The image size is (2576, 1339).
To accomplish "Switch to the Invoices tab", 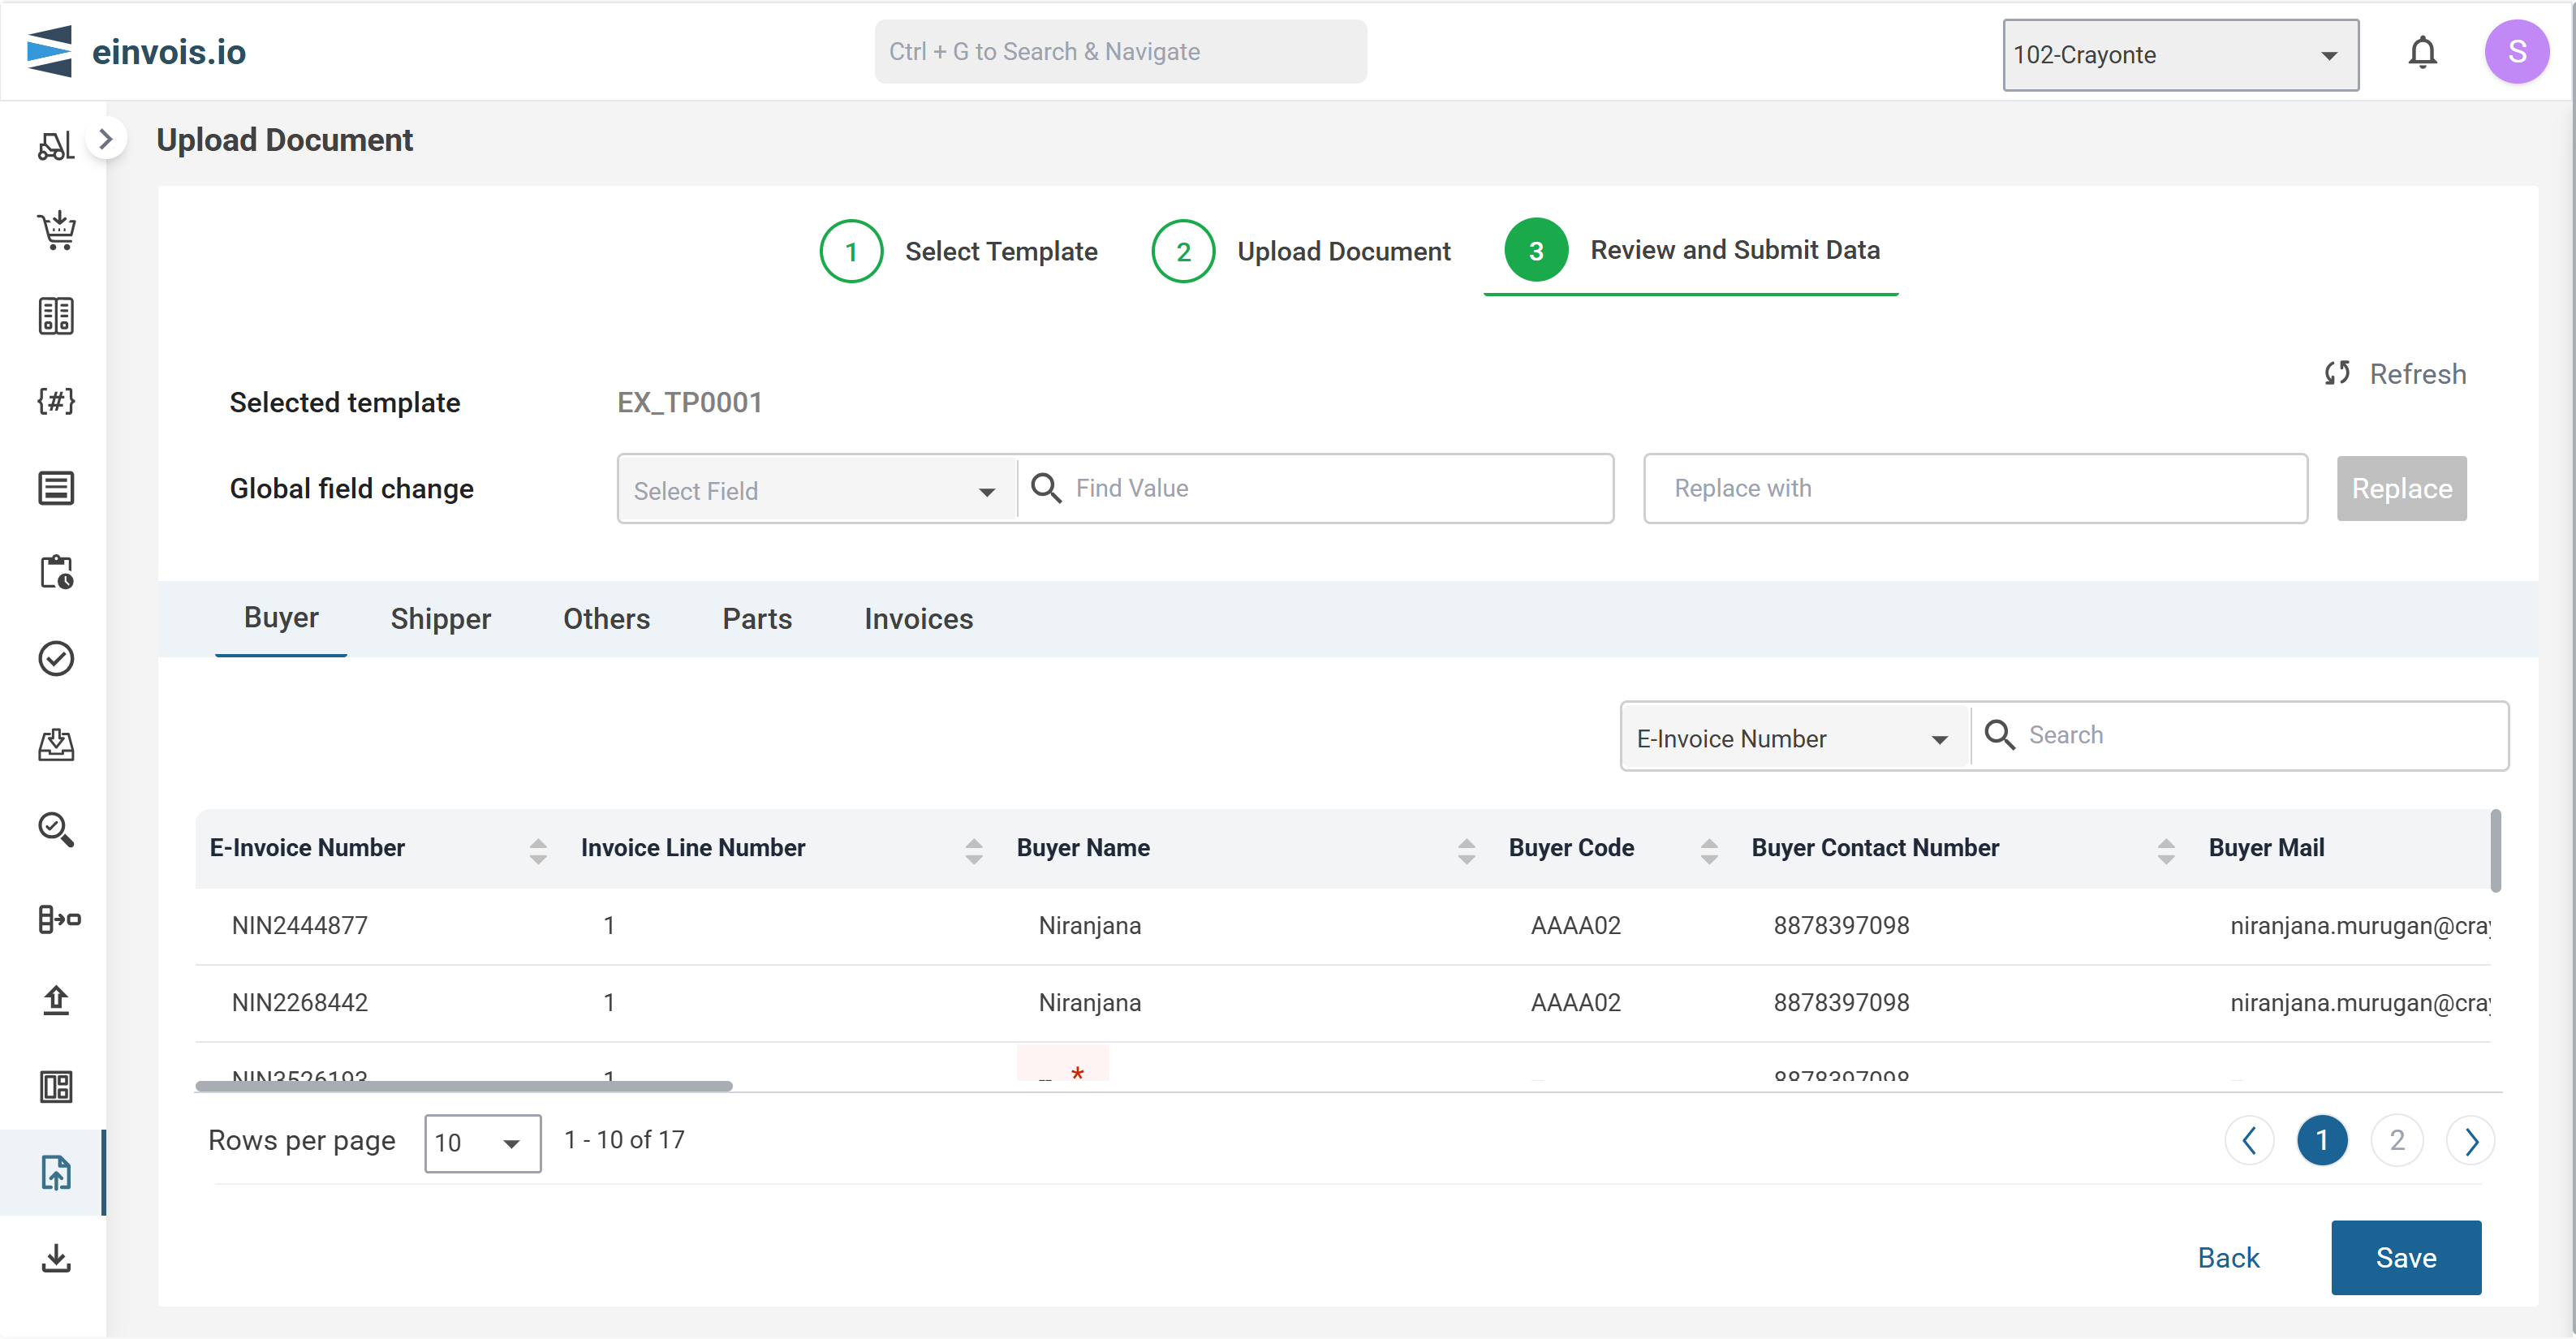I will (x=918, y=619).
